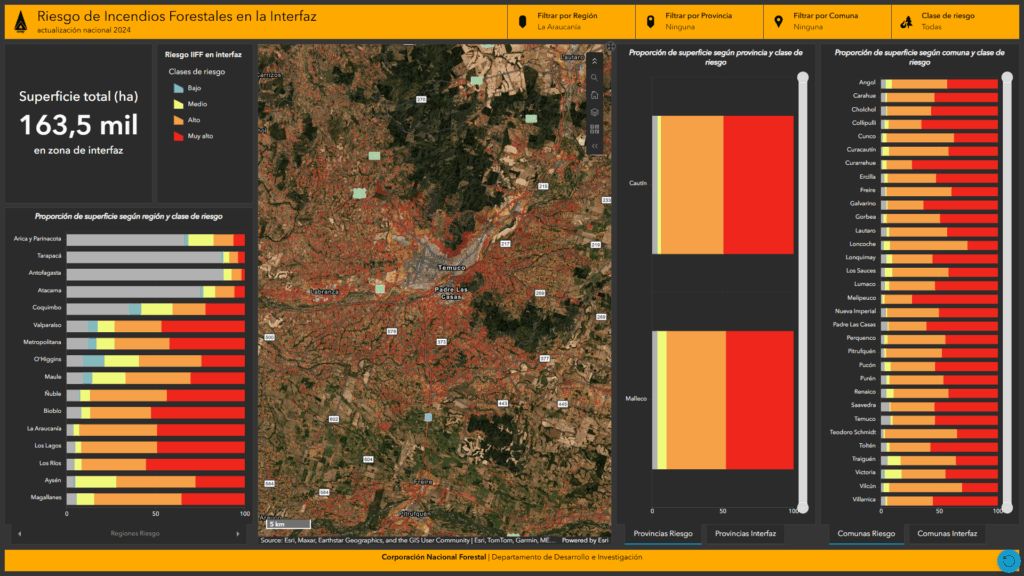This screenshot has width=1024, height=576.
Task: Switch to the Comunas Interfaz tab
Action: point(947,534)
